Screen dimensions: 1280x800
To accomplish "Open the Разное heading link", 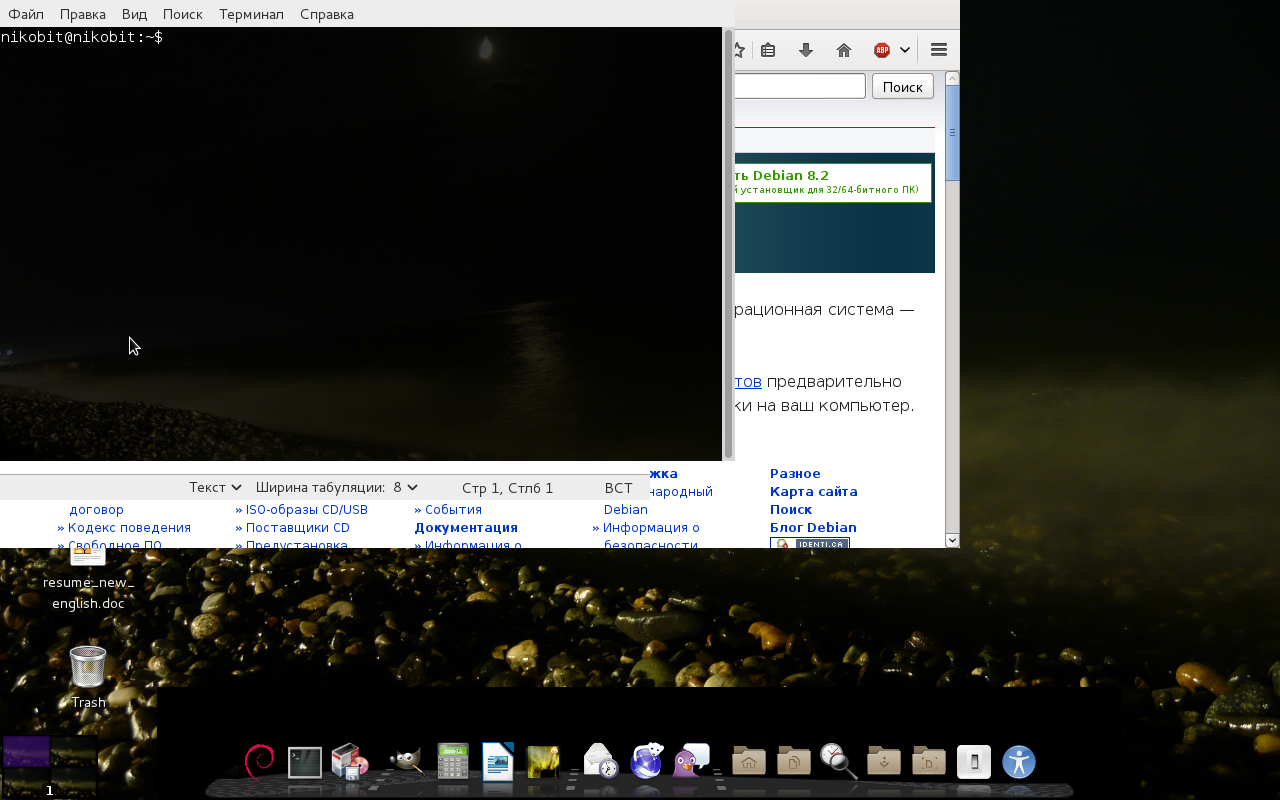I will (795, 473).
